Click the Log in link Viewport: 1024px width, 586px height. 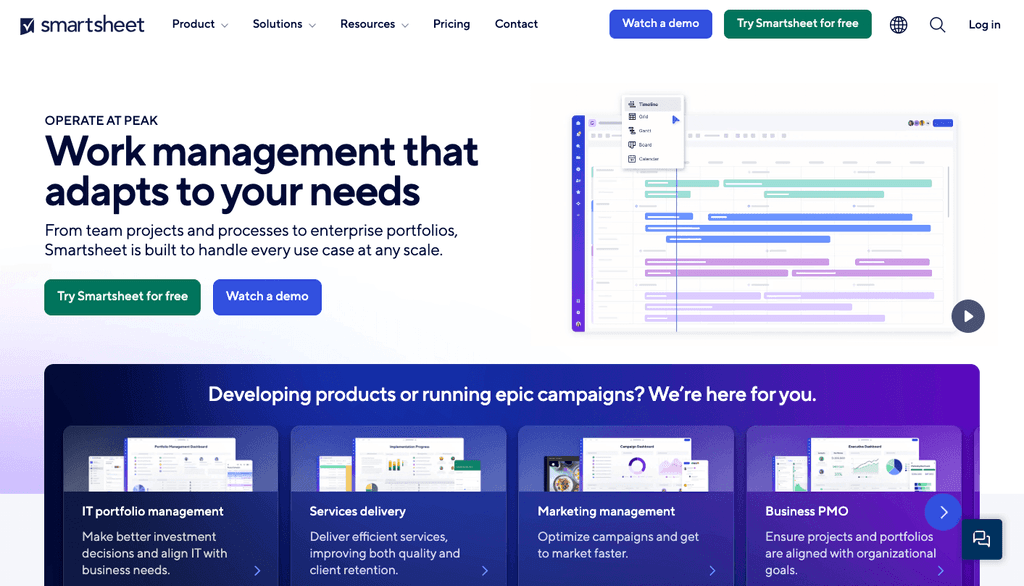click(984, 24)
